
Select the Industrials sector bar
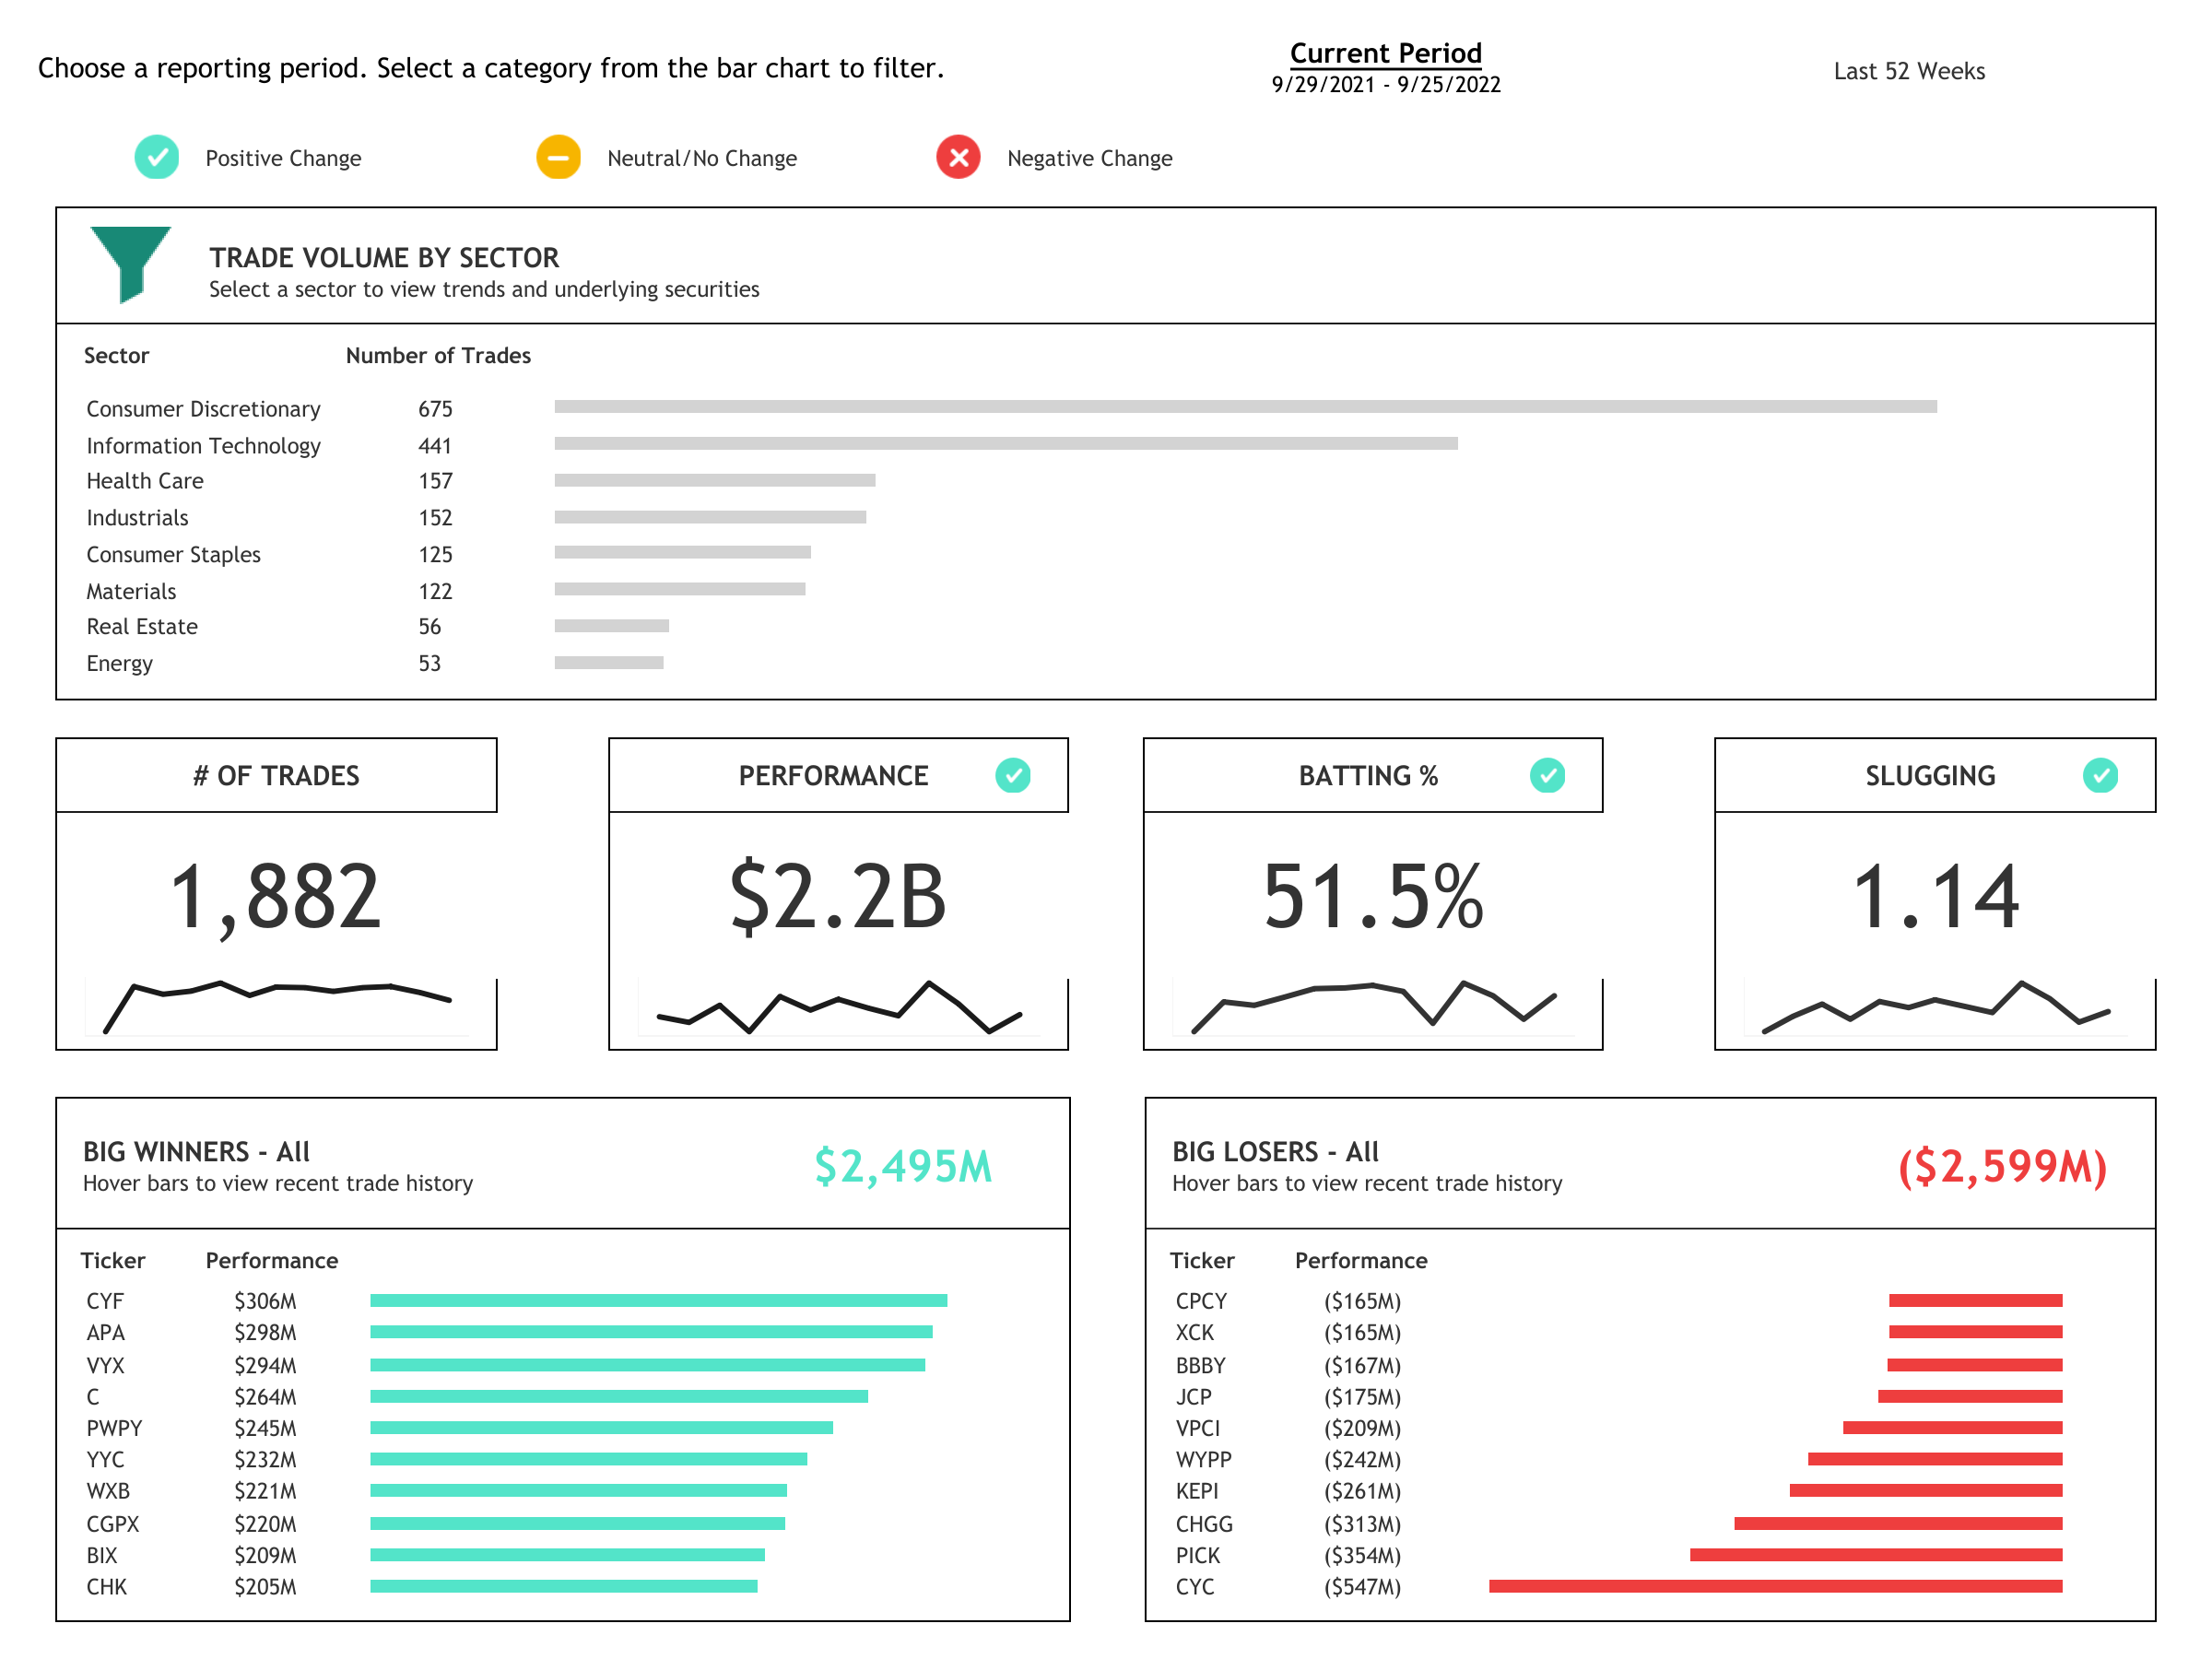pos(710,517)
